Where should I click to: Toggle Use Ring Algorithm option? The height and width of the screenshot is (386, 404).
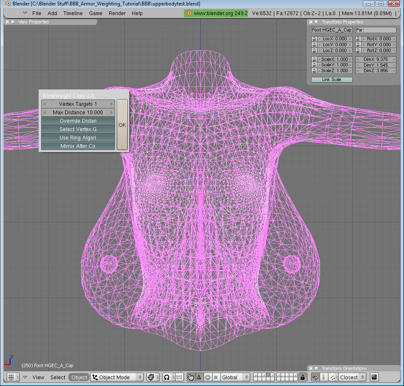click(78, 138)
